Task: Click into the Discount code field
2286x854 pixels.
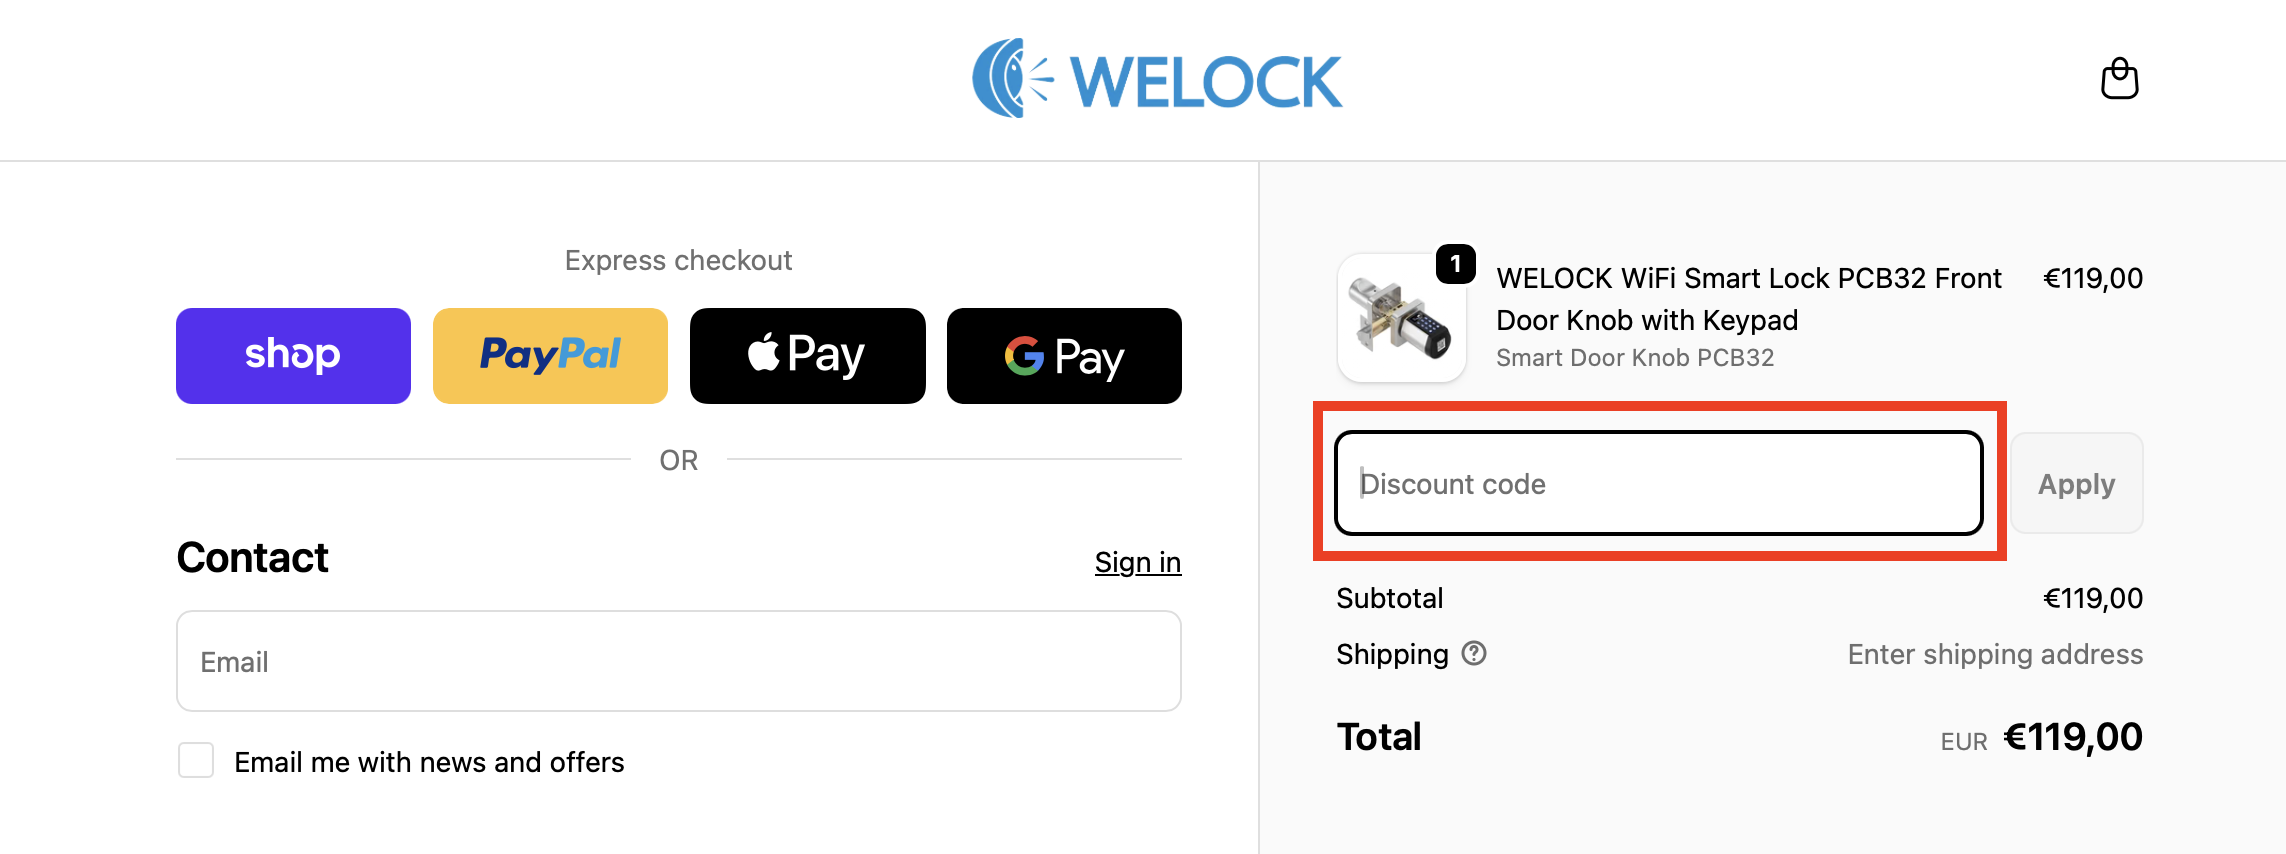Action: [1658, 484]
